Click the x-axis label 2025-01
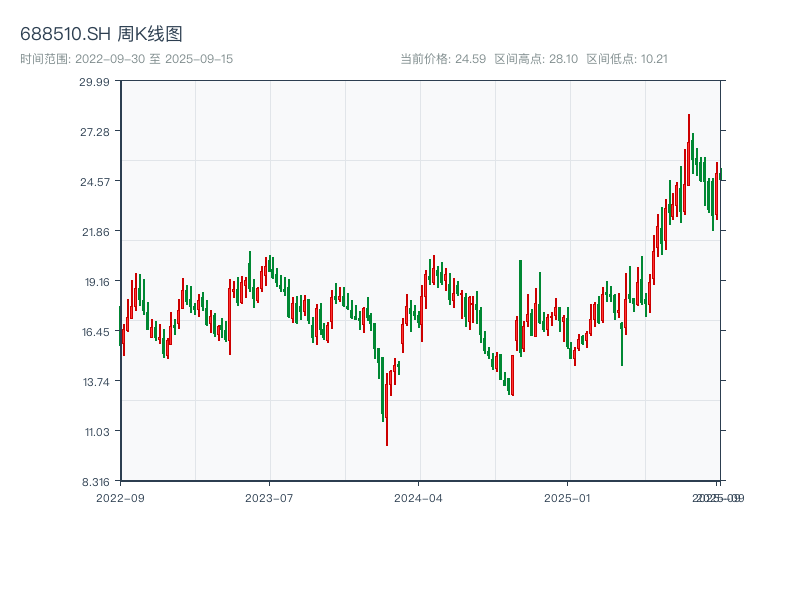Viewport: 800px width, 600px height. coord(567,498)
